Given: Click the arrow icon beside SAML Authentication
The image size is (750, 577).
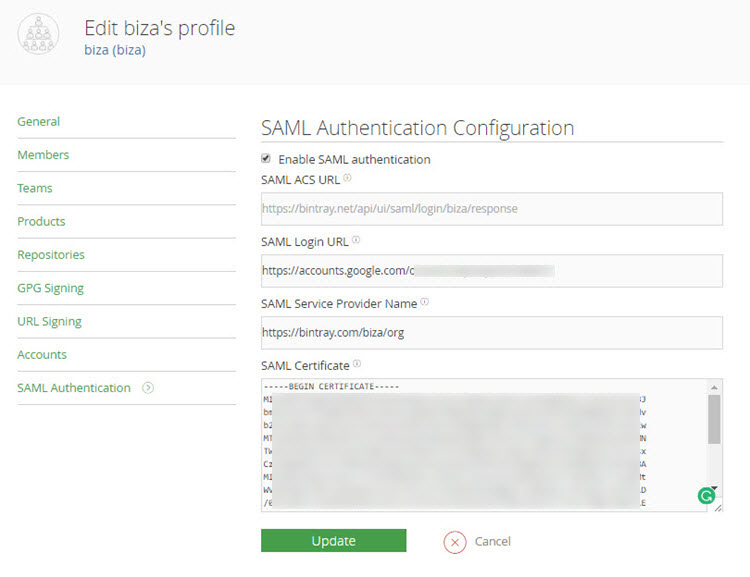Looking at the screenshot, I should click(x=148, y=388).
